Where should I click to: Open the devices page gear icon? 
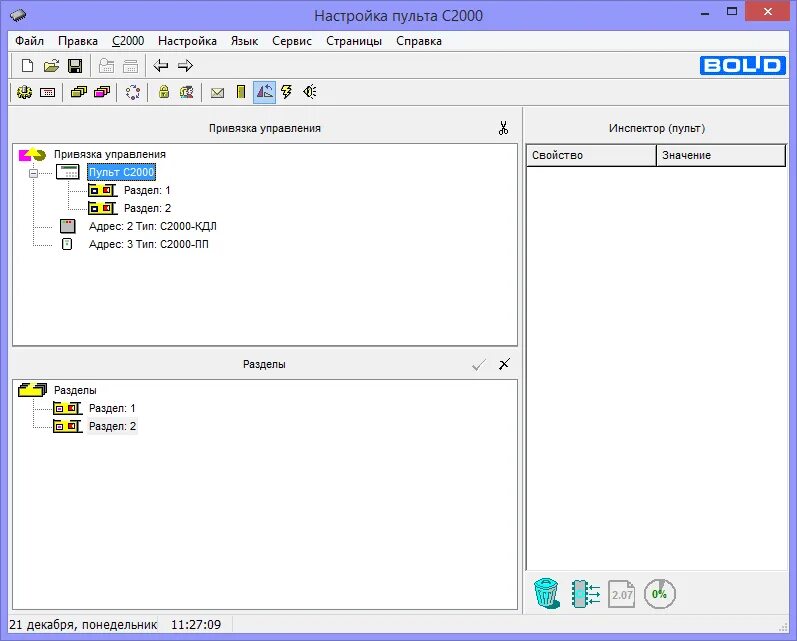[x=24, y=92]
